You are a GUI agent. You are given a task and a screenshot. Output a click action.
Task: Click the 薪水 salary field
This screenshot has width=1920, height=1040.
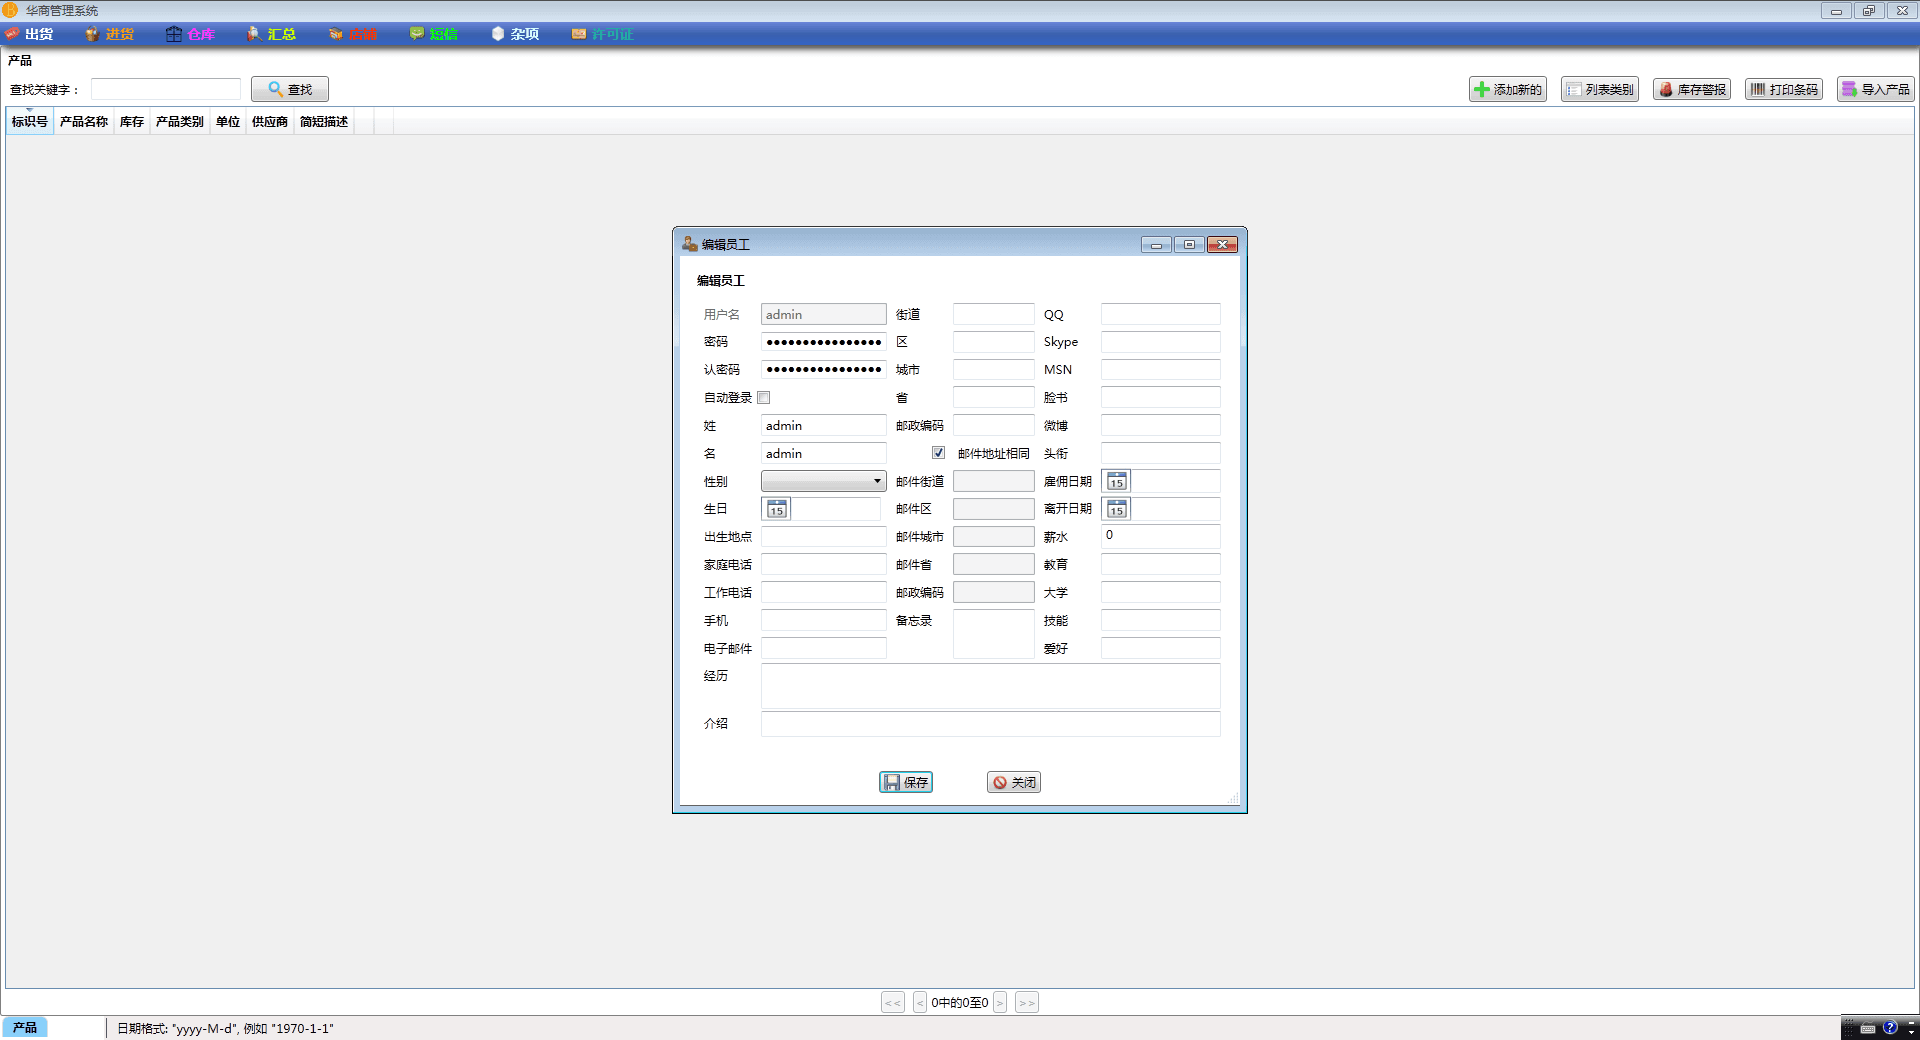tap(1161, 536)
